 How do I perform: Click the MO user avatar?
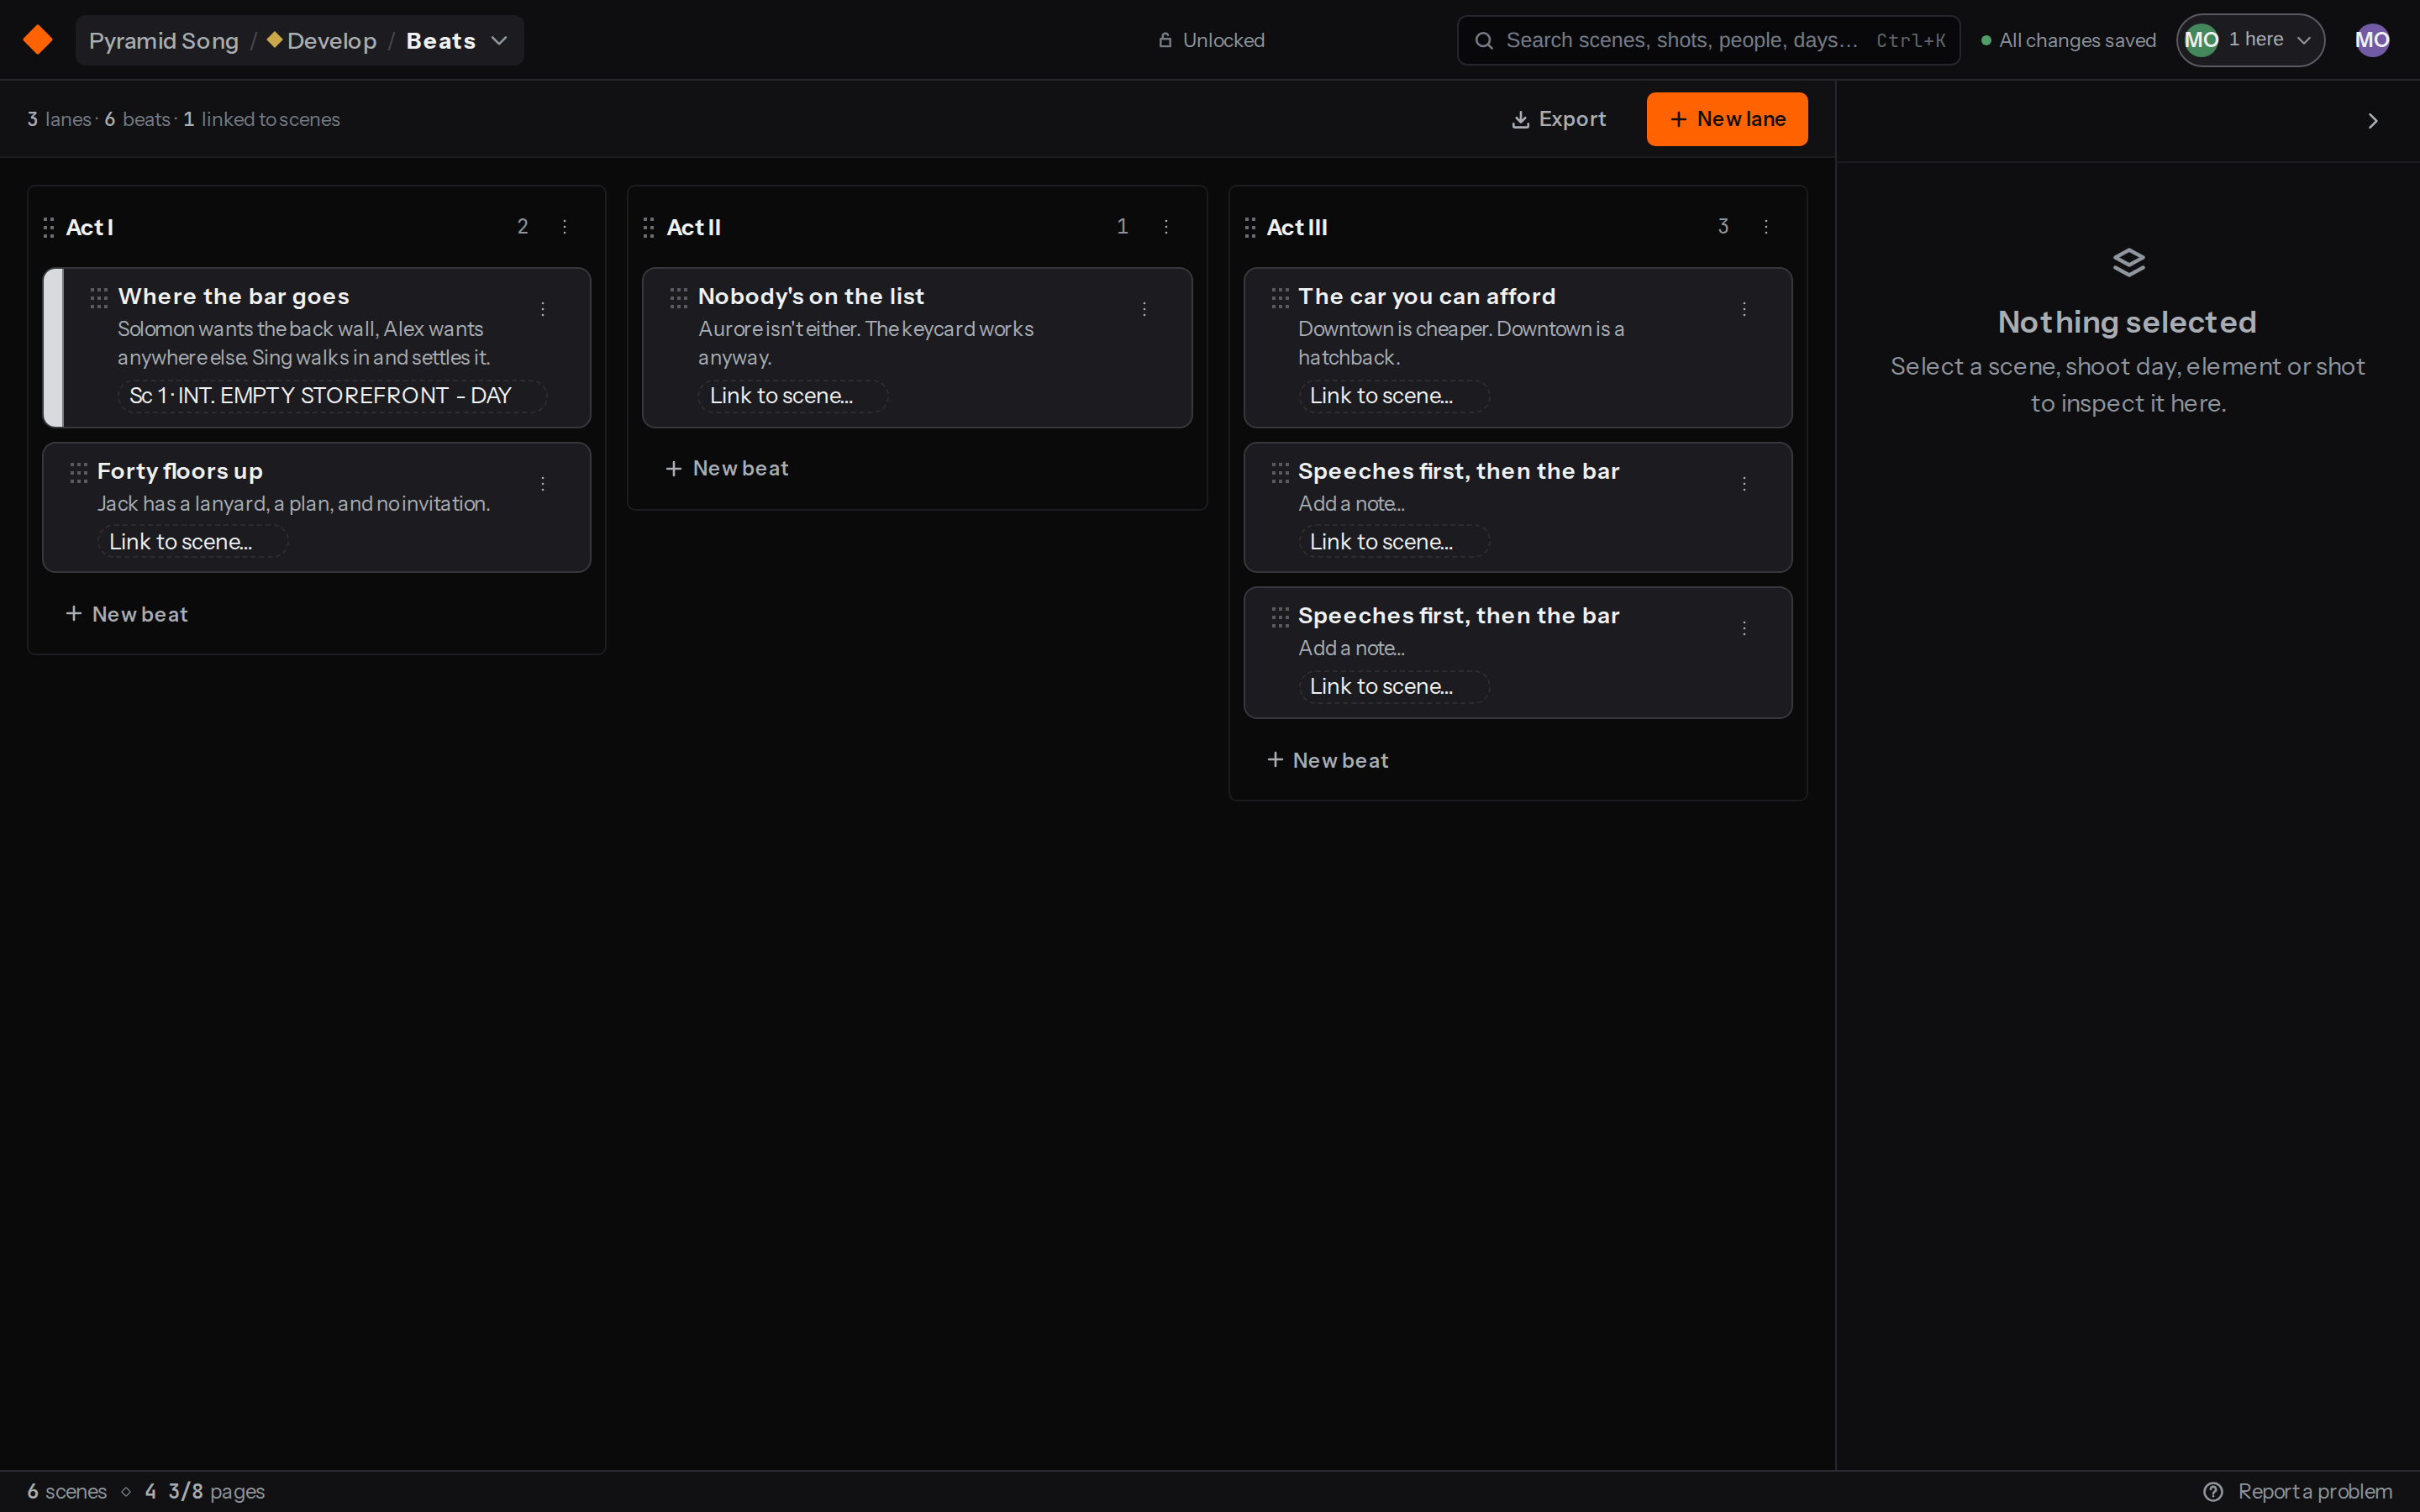[2372, 40]
